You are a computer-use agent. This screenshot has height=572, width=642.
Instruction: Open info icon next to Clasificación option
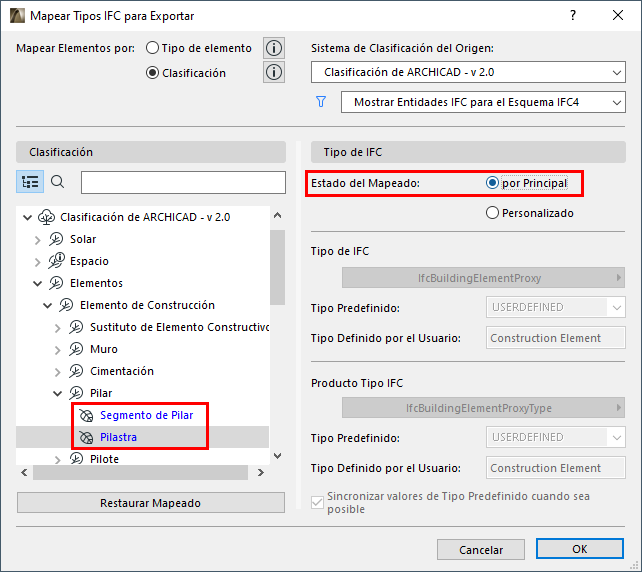pyautogui.click(x=274, y=72)
